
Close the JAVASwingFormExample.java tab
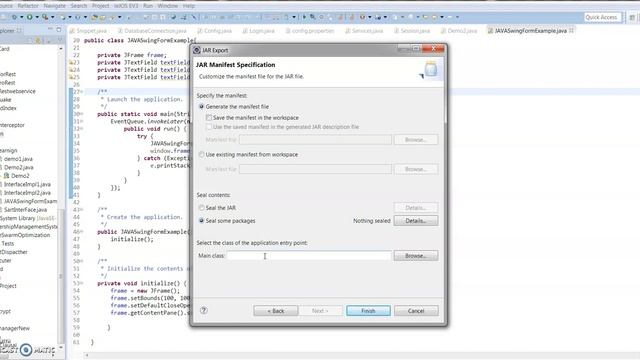tap(571, 31)
